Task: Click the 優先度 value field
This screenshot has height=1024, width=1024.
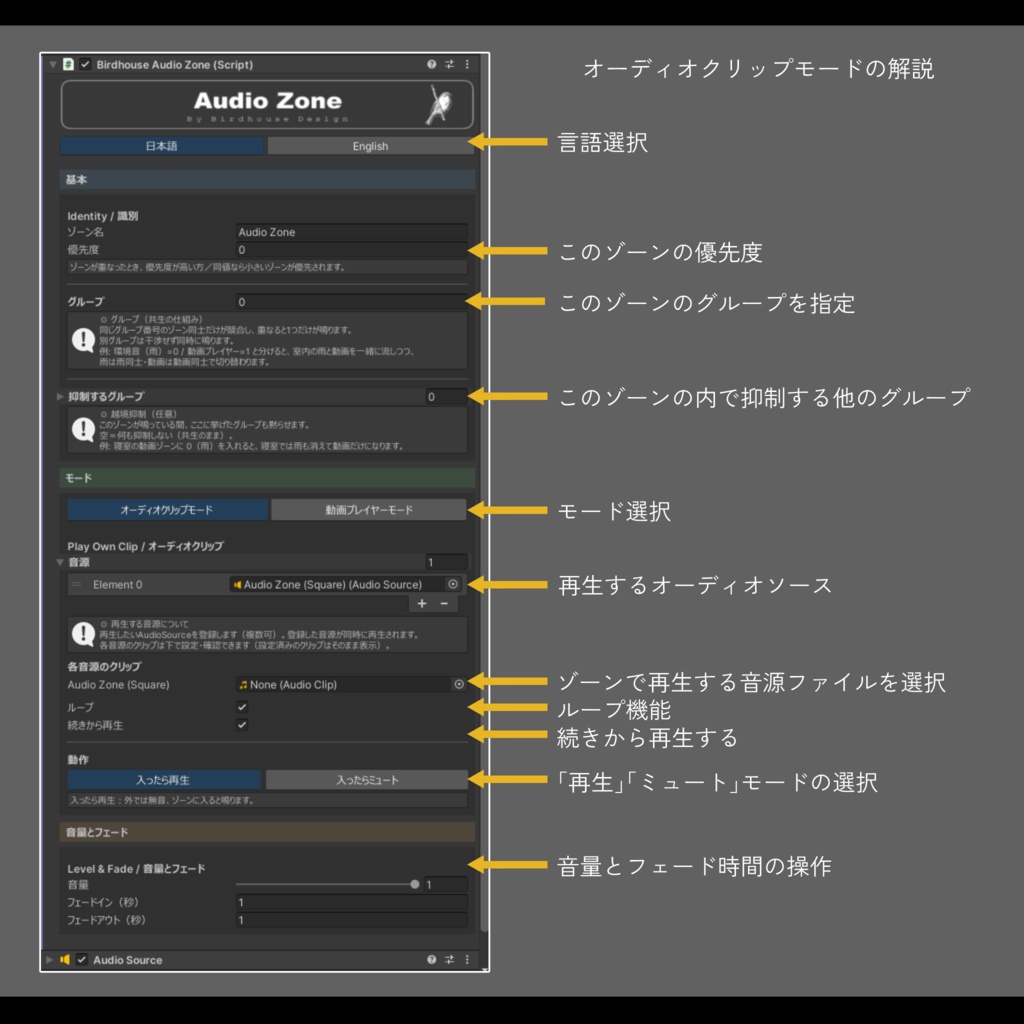Action: tap(351, 249)
